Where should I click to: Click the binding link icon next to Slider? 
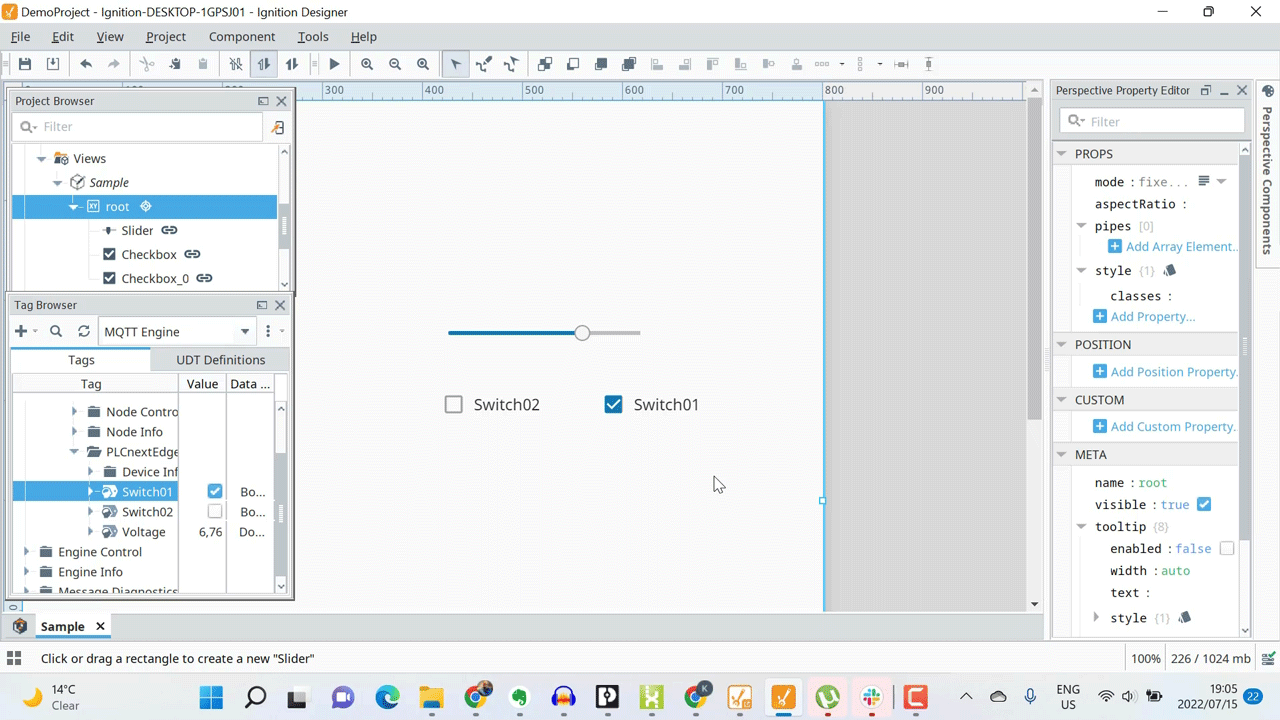[x=169, y=230]
